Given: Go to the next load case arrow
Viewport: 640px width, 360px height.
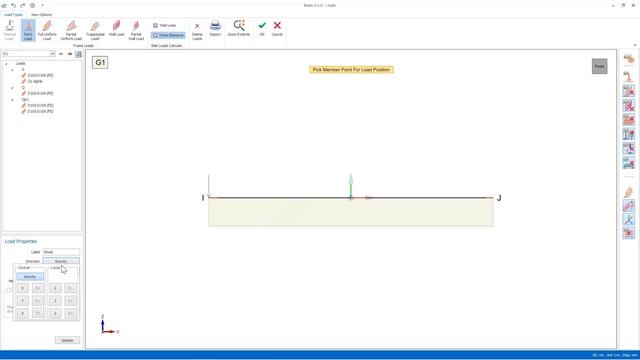Looking at the screenshot, I should [70, 54].
